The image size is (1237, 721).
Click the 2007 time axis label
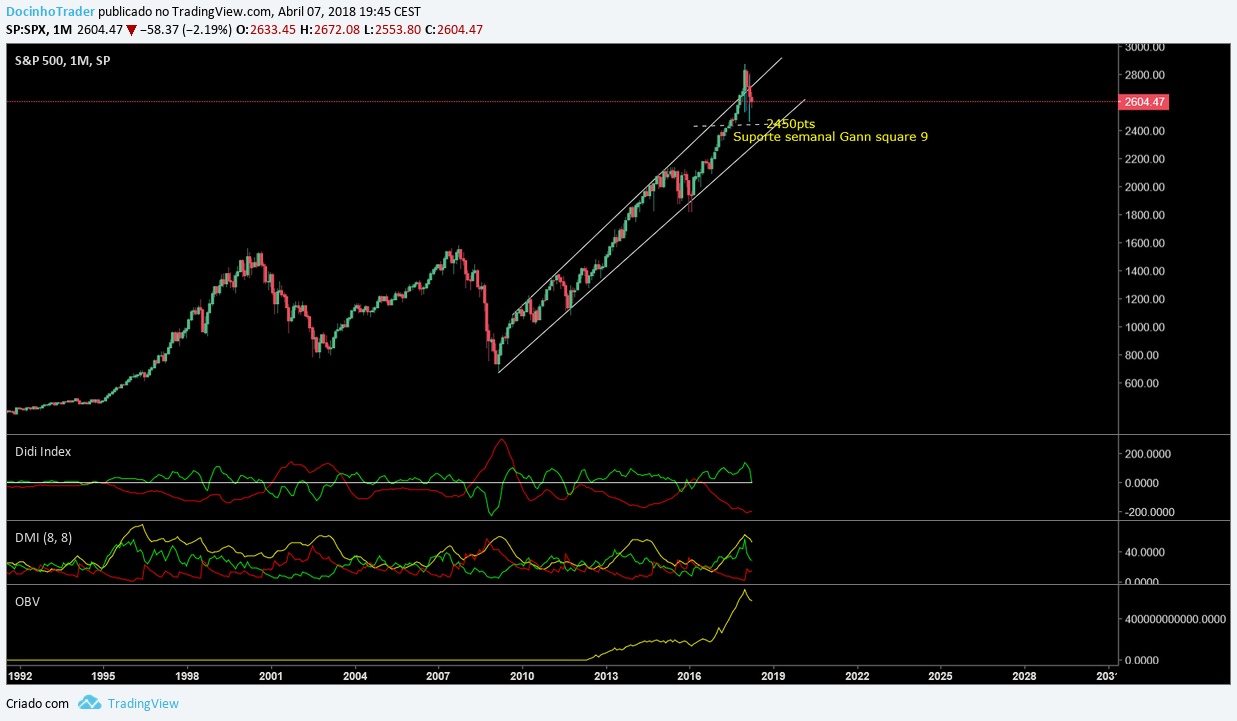pyautogui.click(x=439, y=677)
